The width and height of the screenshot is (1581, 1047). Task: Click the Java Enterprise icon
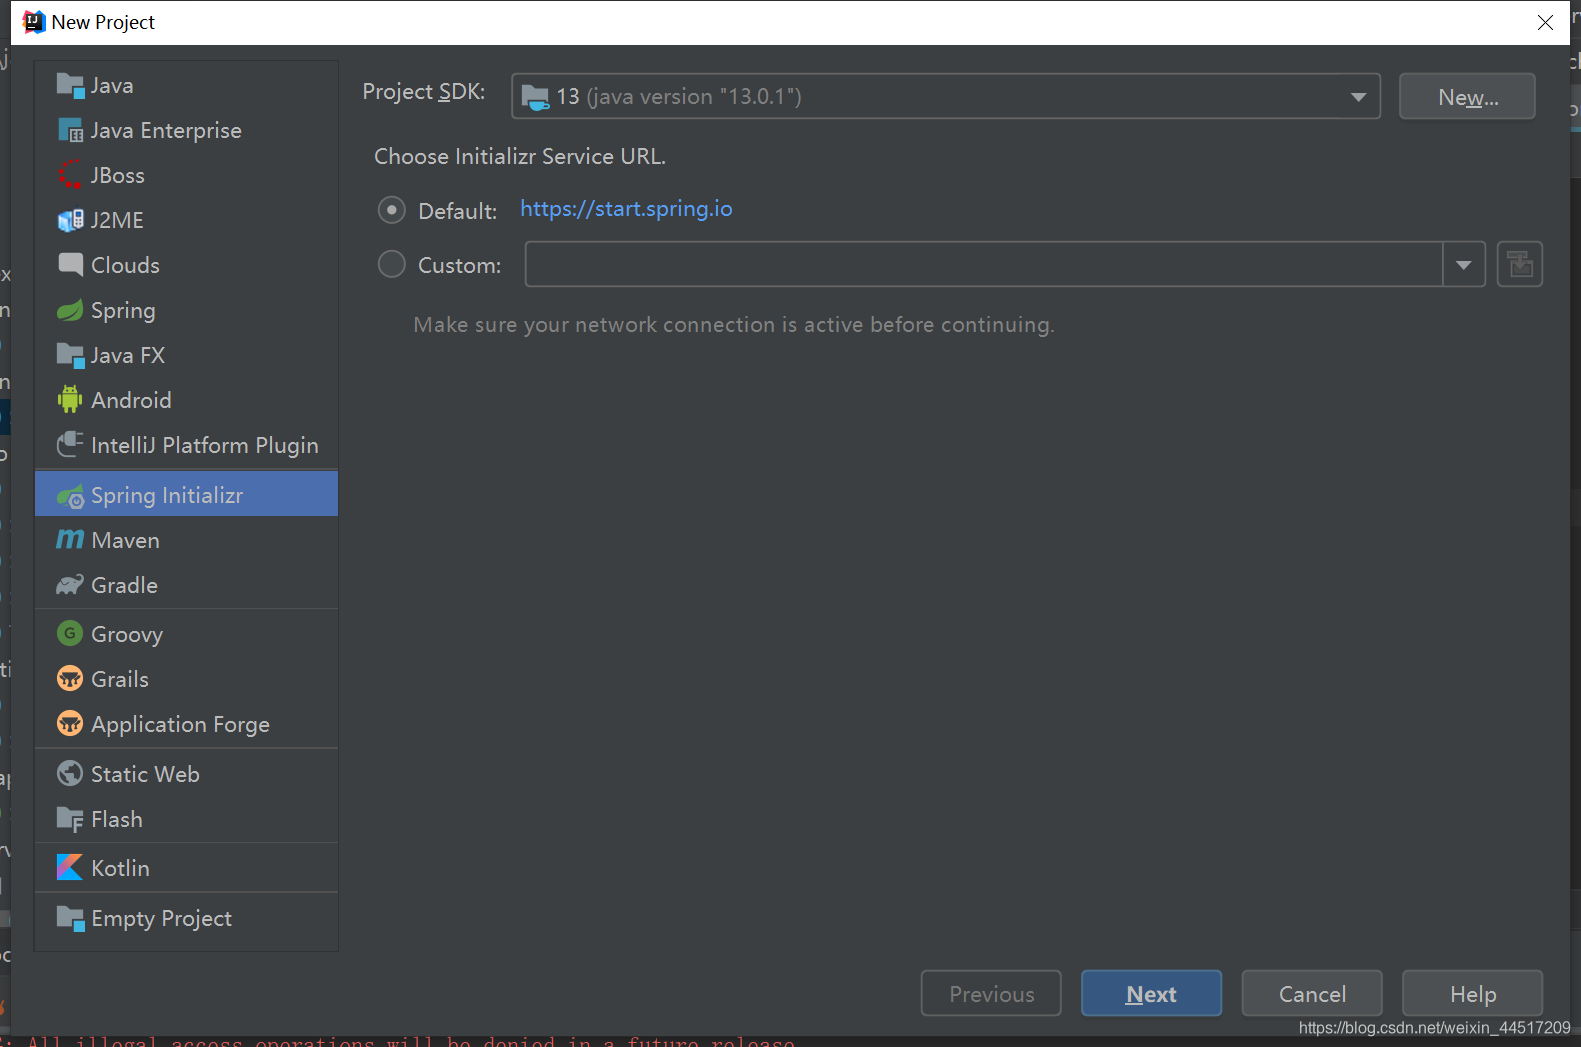(x=70, y=131)
